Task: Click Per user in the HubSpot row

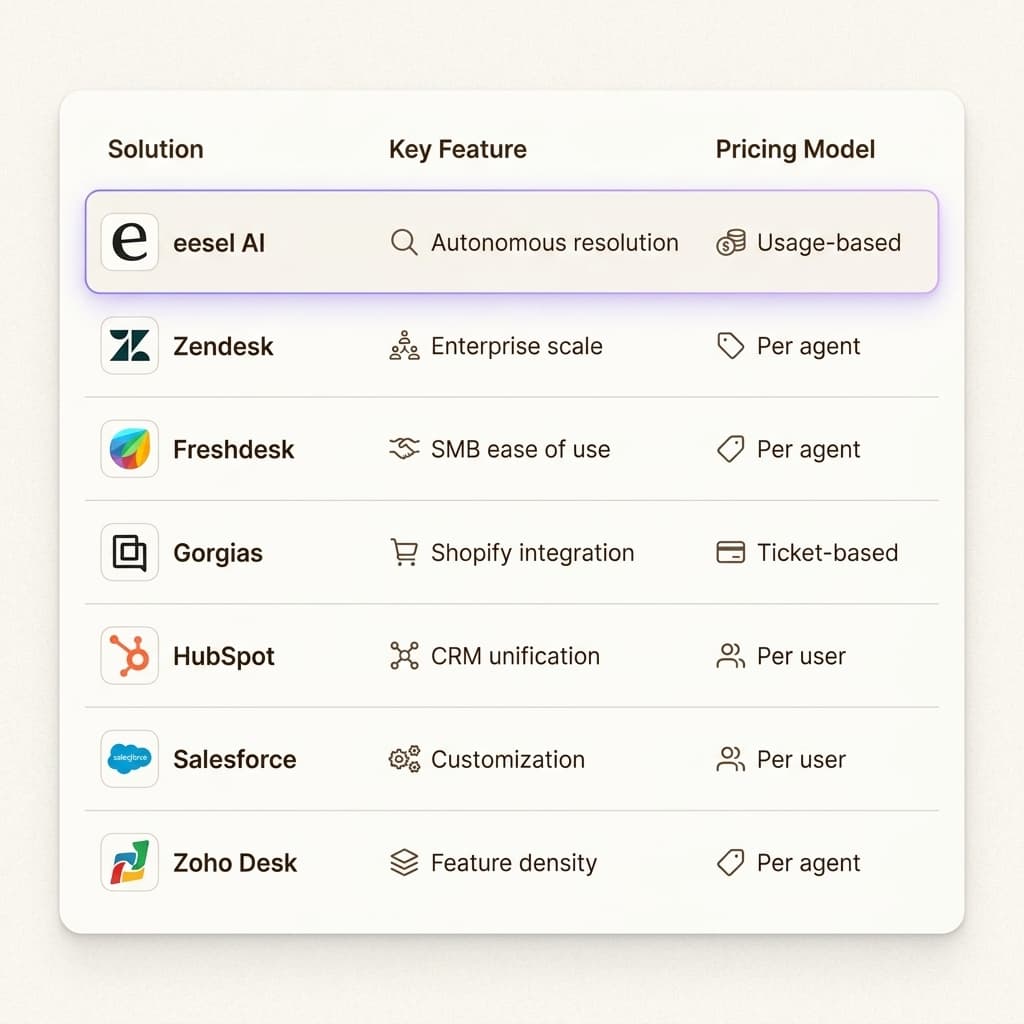Action: [801, 656]
